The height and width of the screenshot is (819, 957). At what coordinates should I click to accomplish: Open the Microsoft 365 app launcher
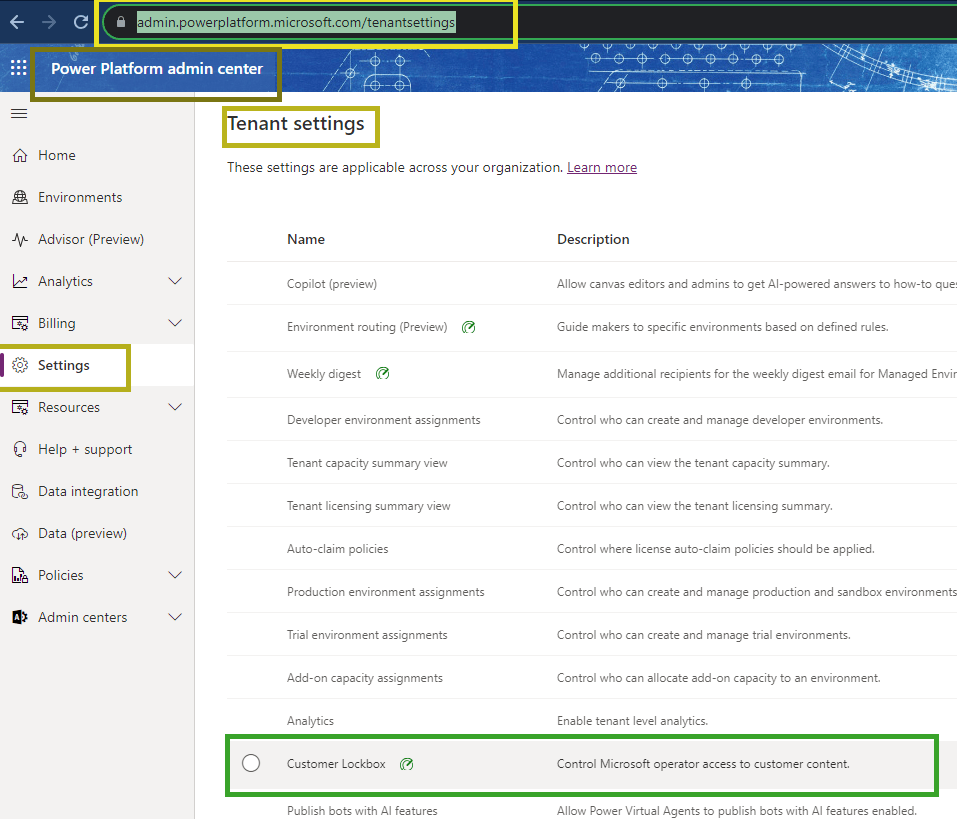click(17, 67)
